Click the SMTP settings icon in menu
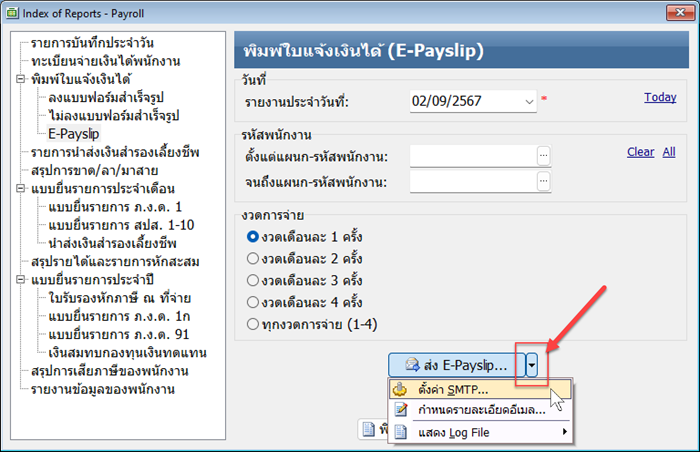Screen dimensions: 700x452 pyautogui.click(x=400, y=390)
